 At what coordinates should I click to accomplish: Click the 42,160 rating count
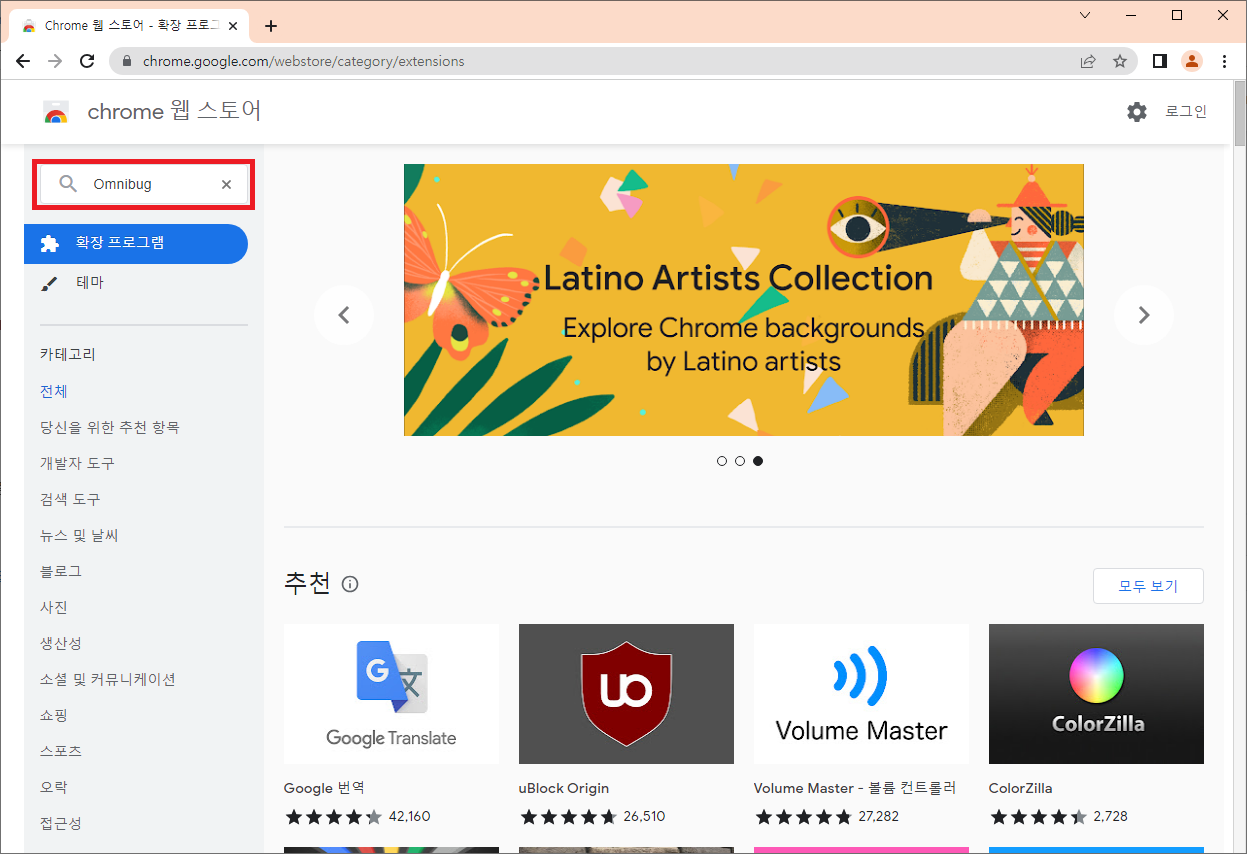[x=409, y=816]
